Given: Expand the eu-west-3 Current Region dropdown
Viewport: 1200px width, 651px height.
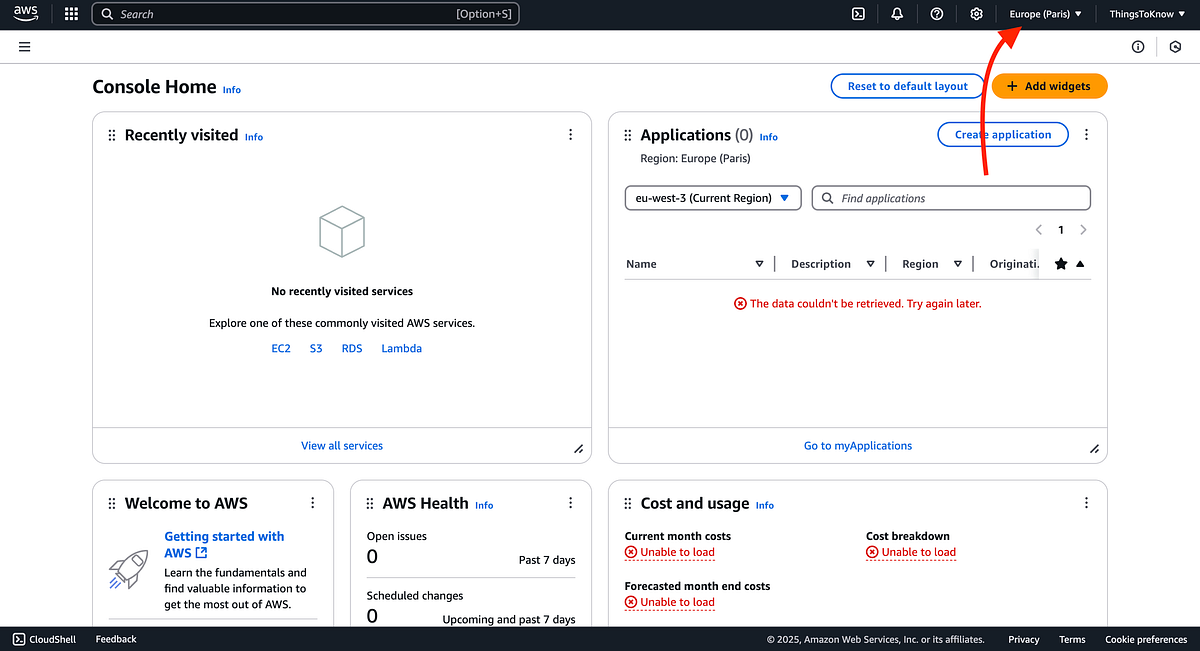Looking at the screenshot, I should pyautogui.click(x=712, y=197).
